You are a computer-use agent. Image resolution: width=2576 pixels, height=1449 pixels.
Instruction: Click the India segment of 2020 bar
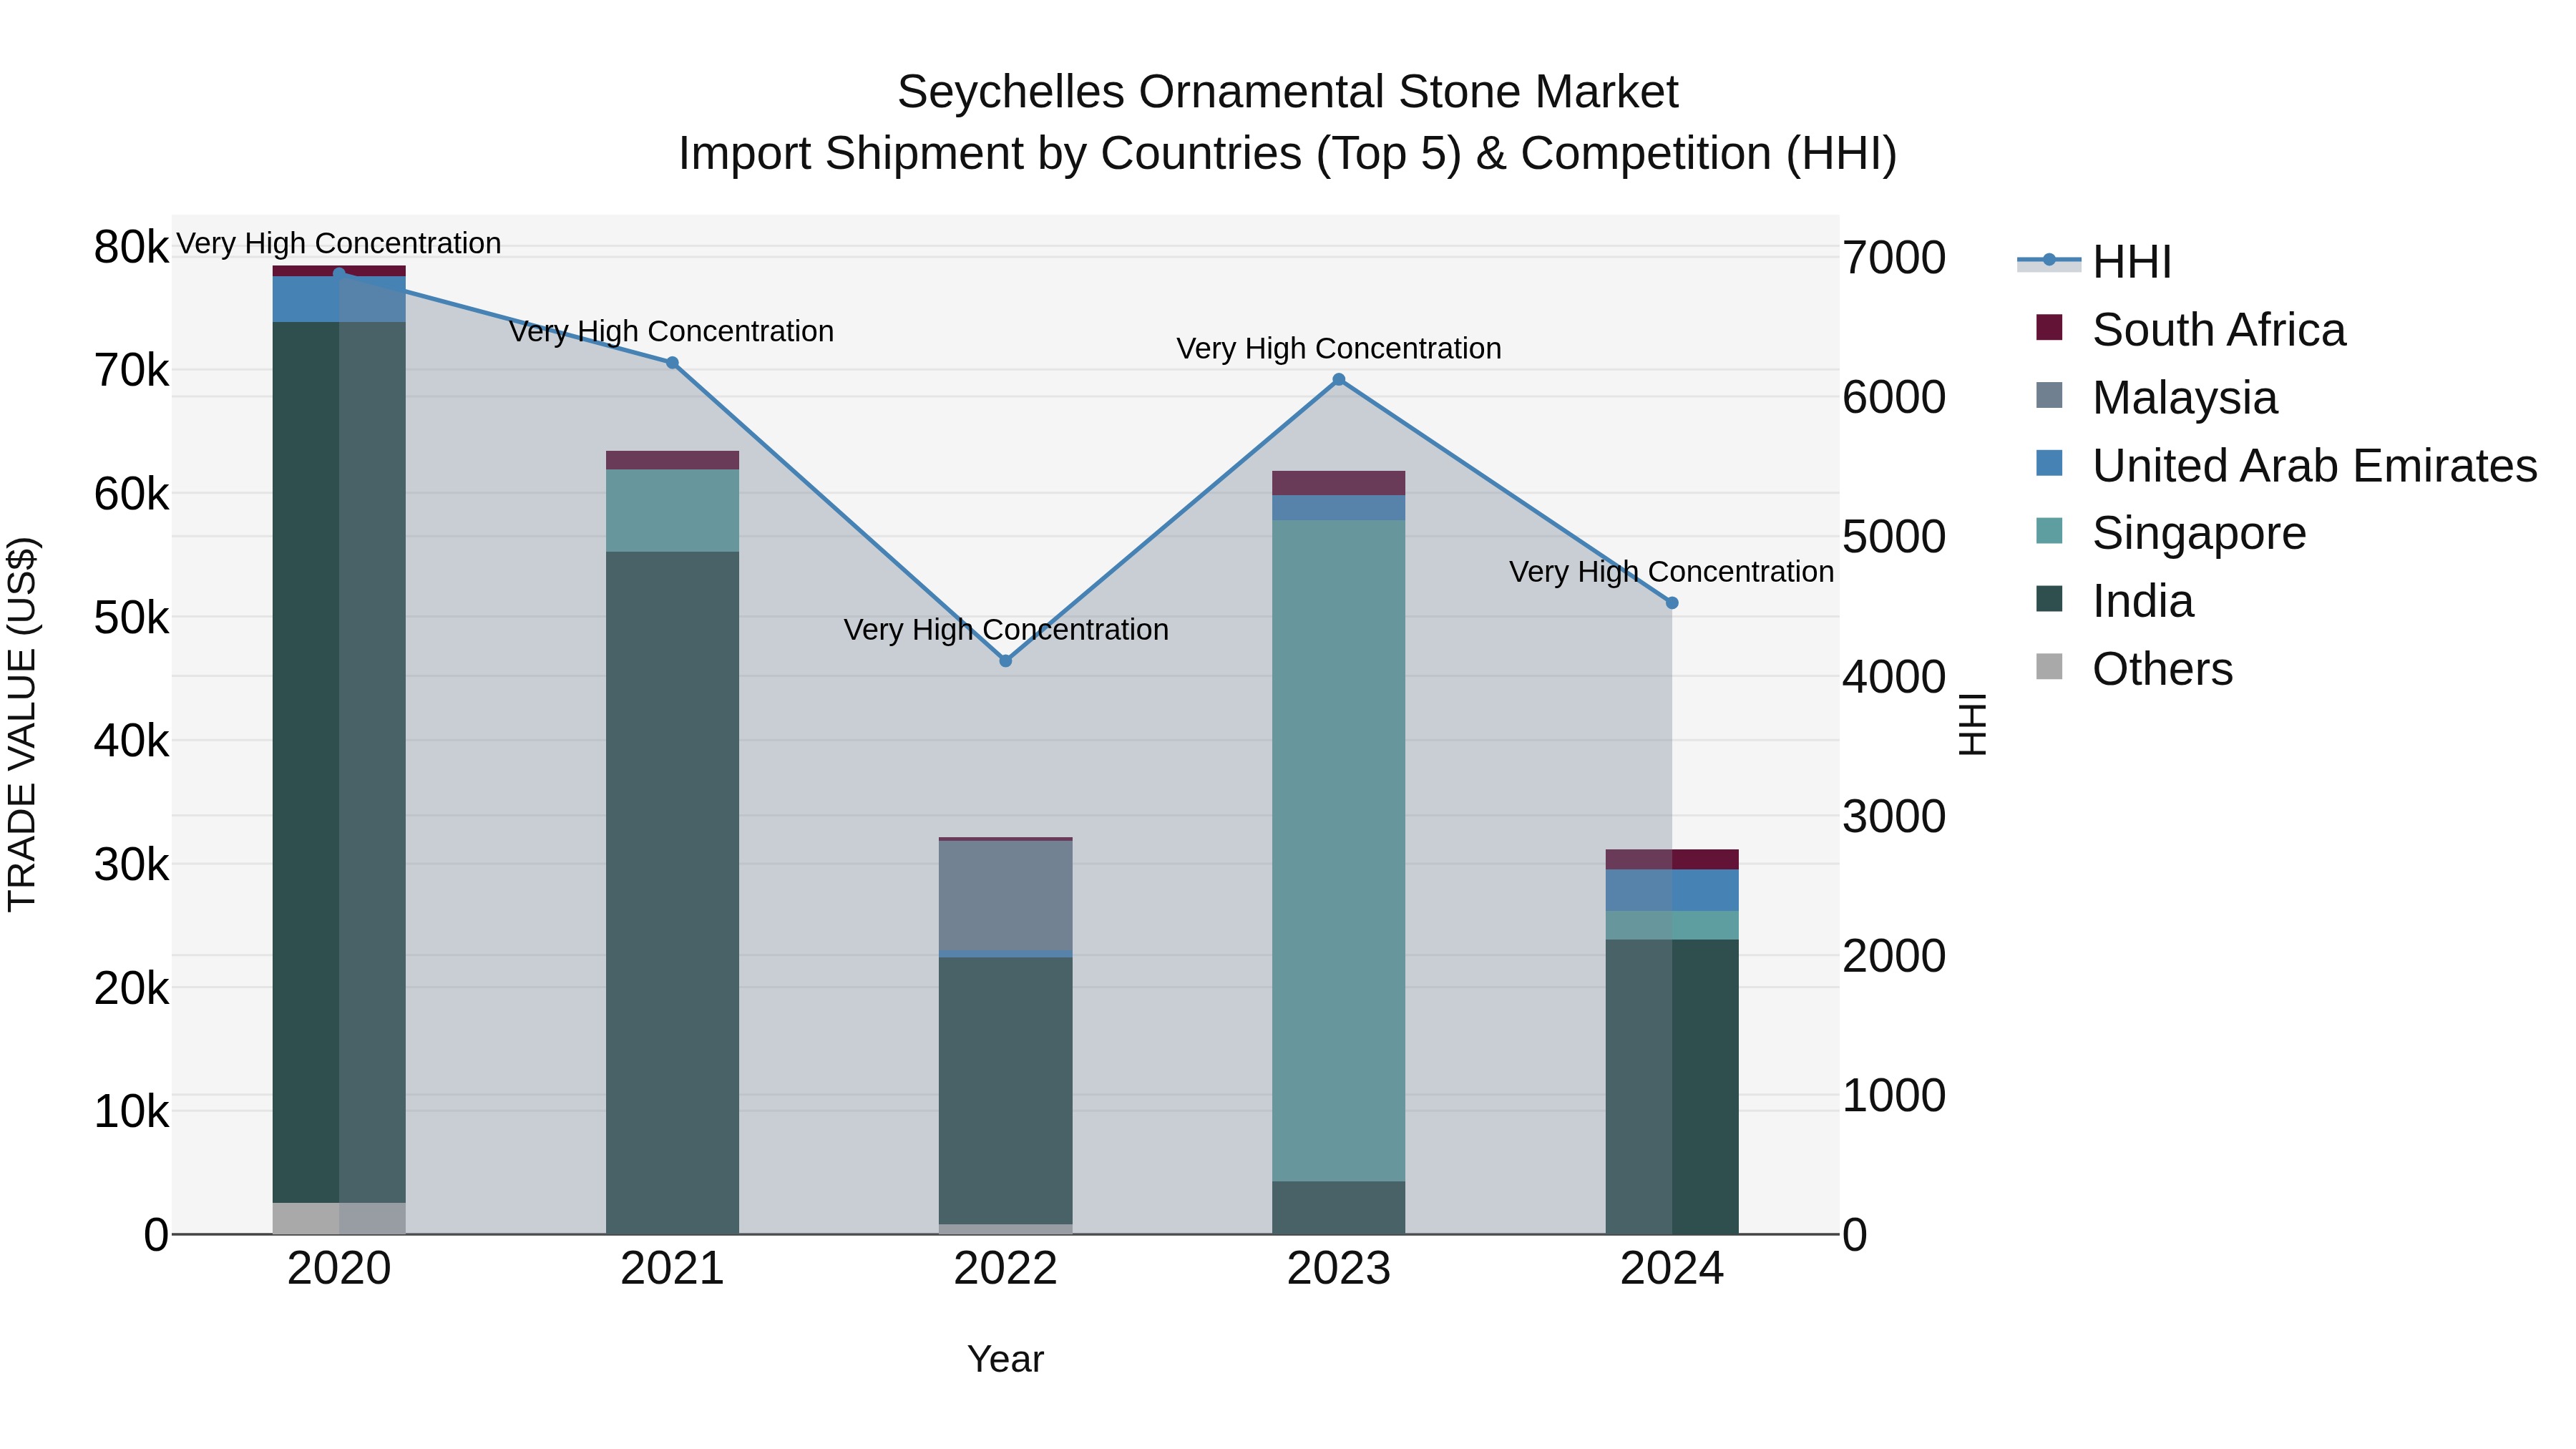click(x=339, y=762)
